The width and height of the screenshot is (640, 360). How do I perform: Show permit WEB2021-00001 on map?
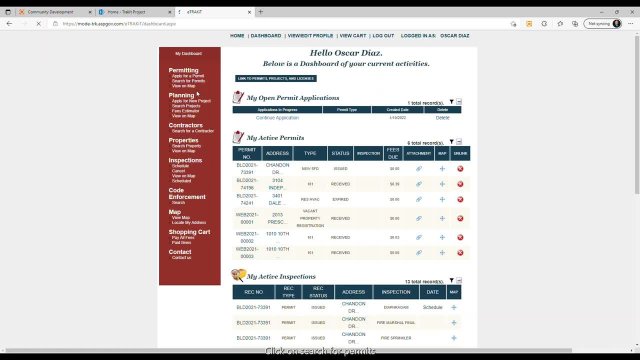click(442, 218)
